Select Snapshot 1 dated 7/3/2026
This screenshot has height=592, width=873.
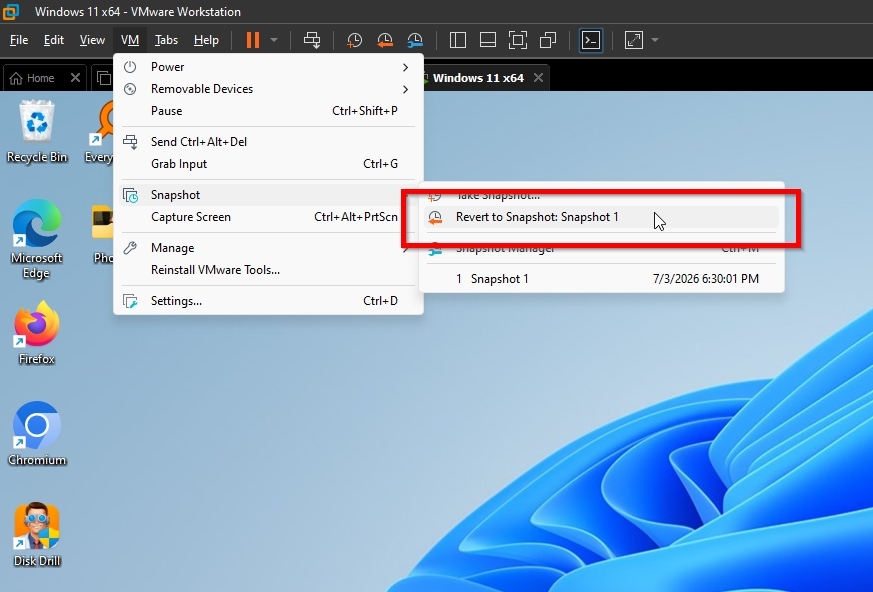pos(601,278)
